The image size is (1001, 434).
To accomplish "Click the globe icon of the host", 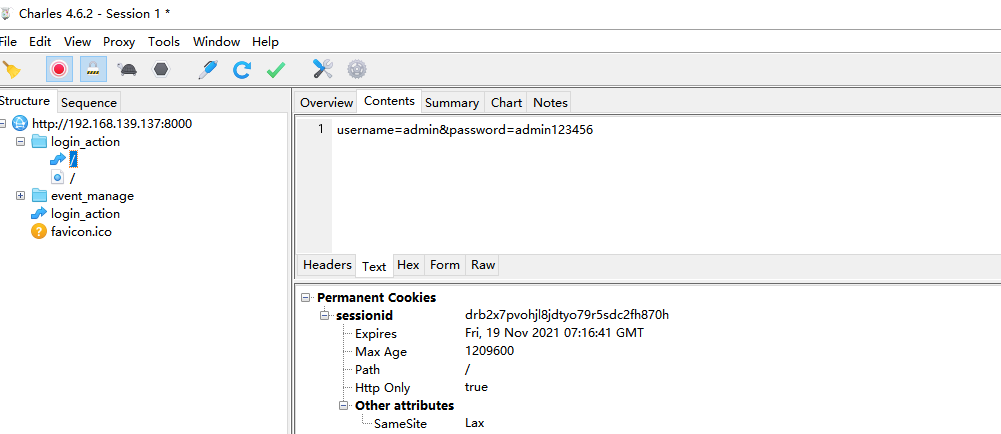I will pos(20,124).
